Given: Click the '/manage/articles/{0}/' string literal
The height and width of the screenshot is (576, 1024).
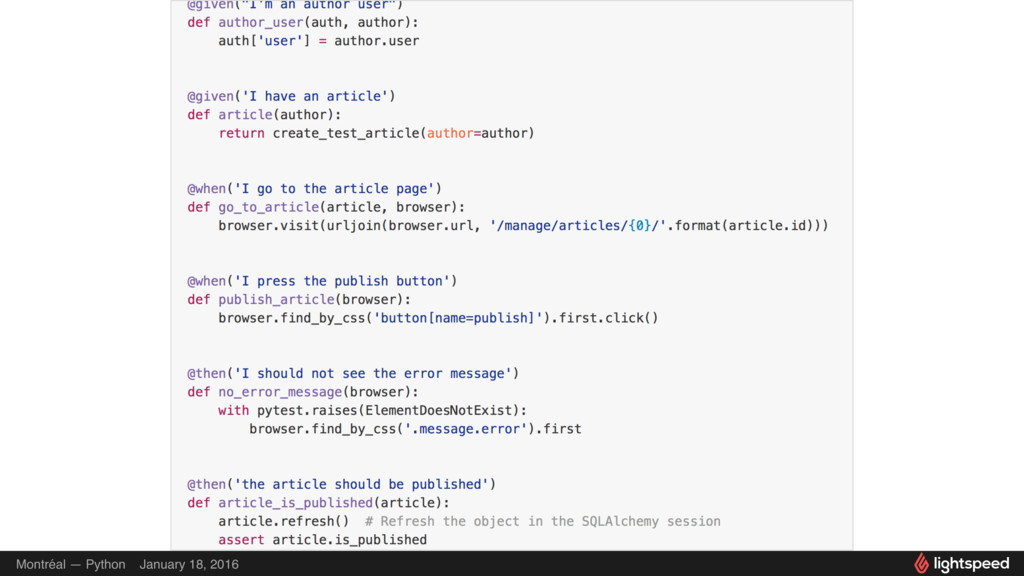Looking at the screenshot, I should coord(578,225).
